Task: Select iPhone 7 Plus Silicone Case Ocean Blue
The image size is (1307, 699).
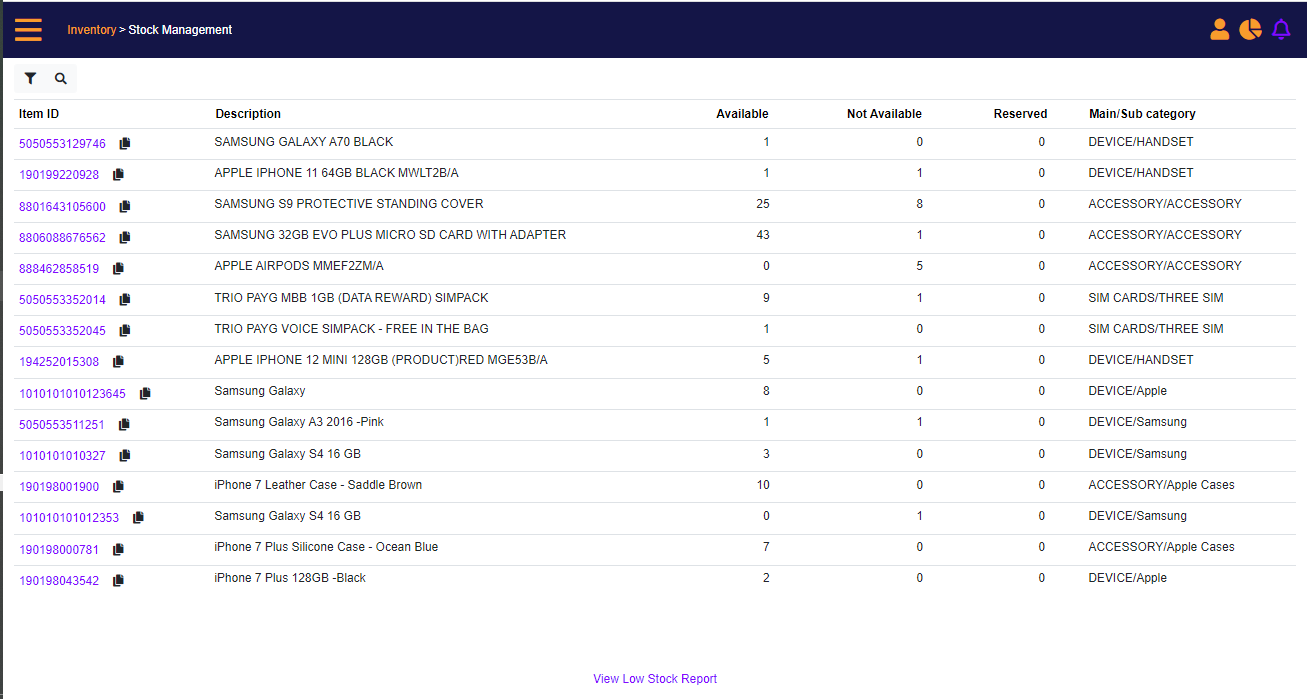Action: 326,547
